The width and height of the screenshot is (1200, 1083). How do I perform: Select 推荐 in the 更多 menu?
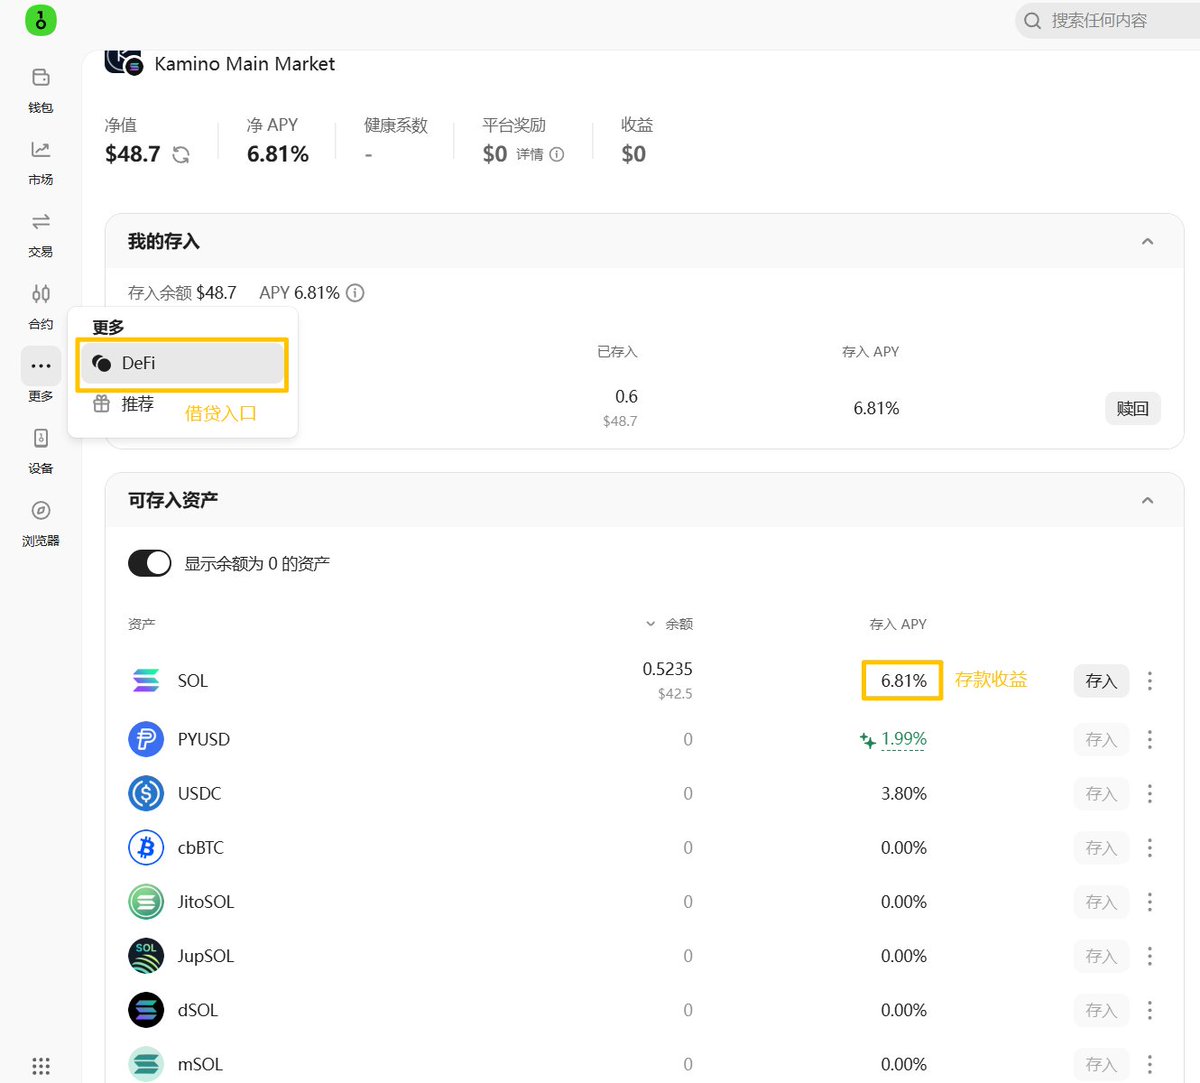click(137, 404)
